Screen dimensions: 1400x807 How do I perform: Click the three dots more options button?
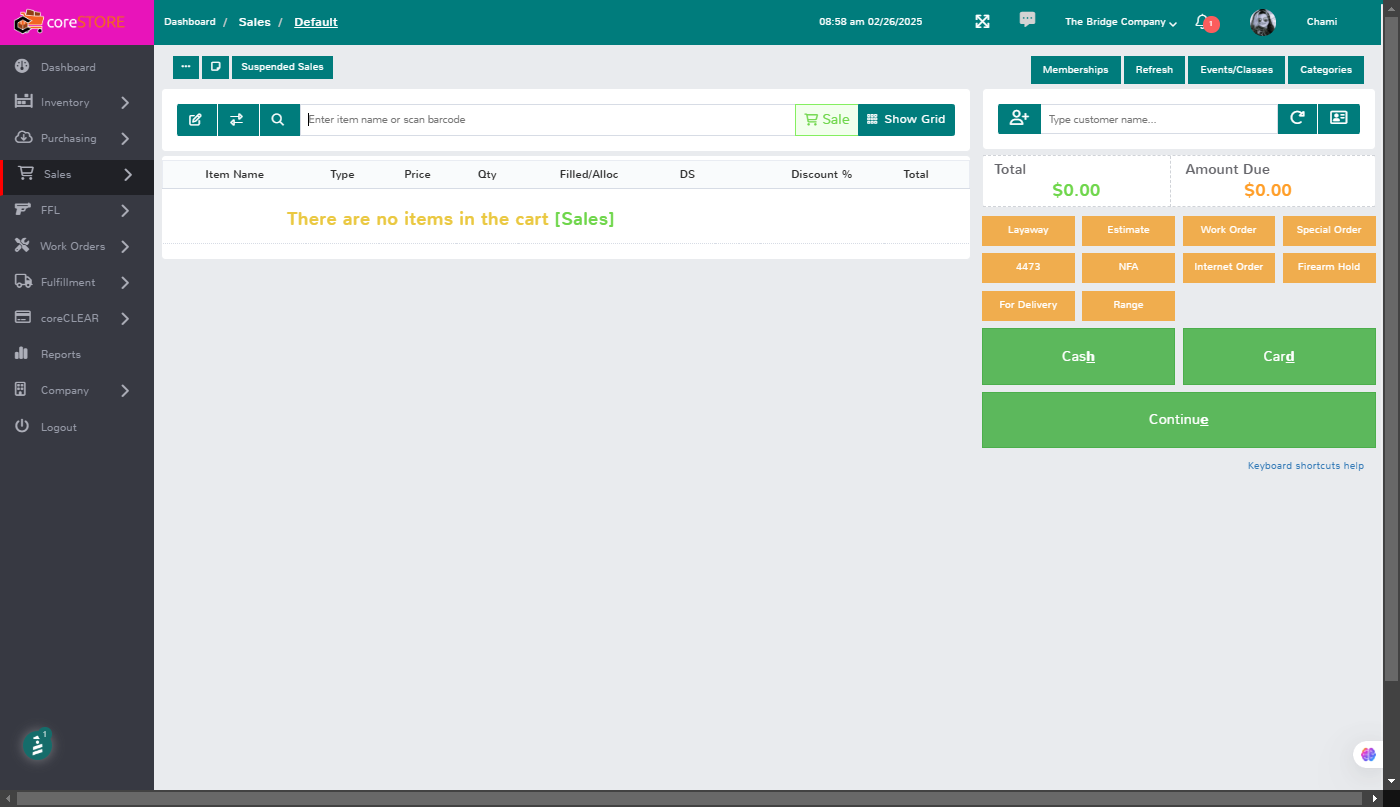[x=186, y=67]
